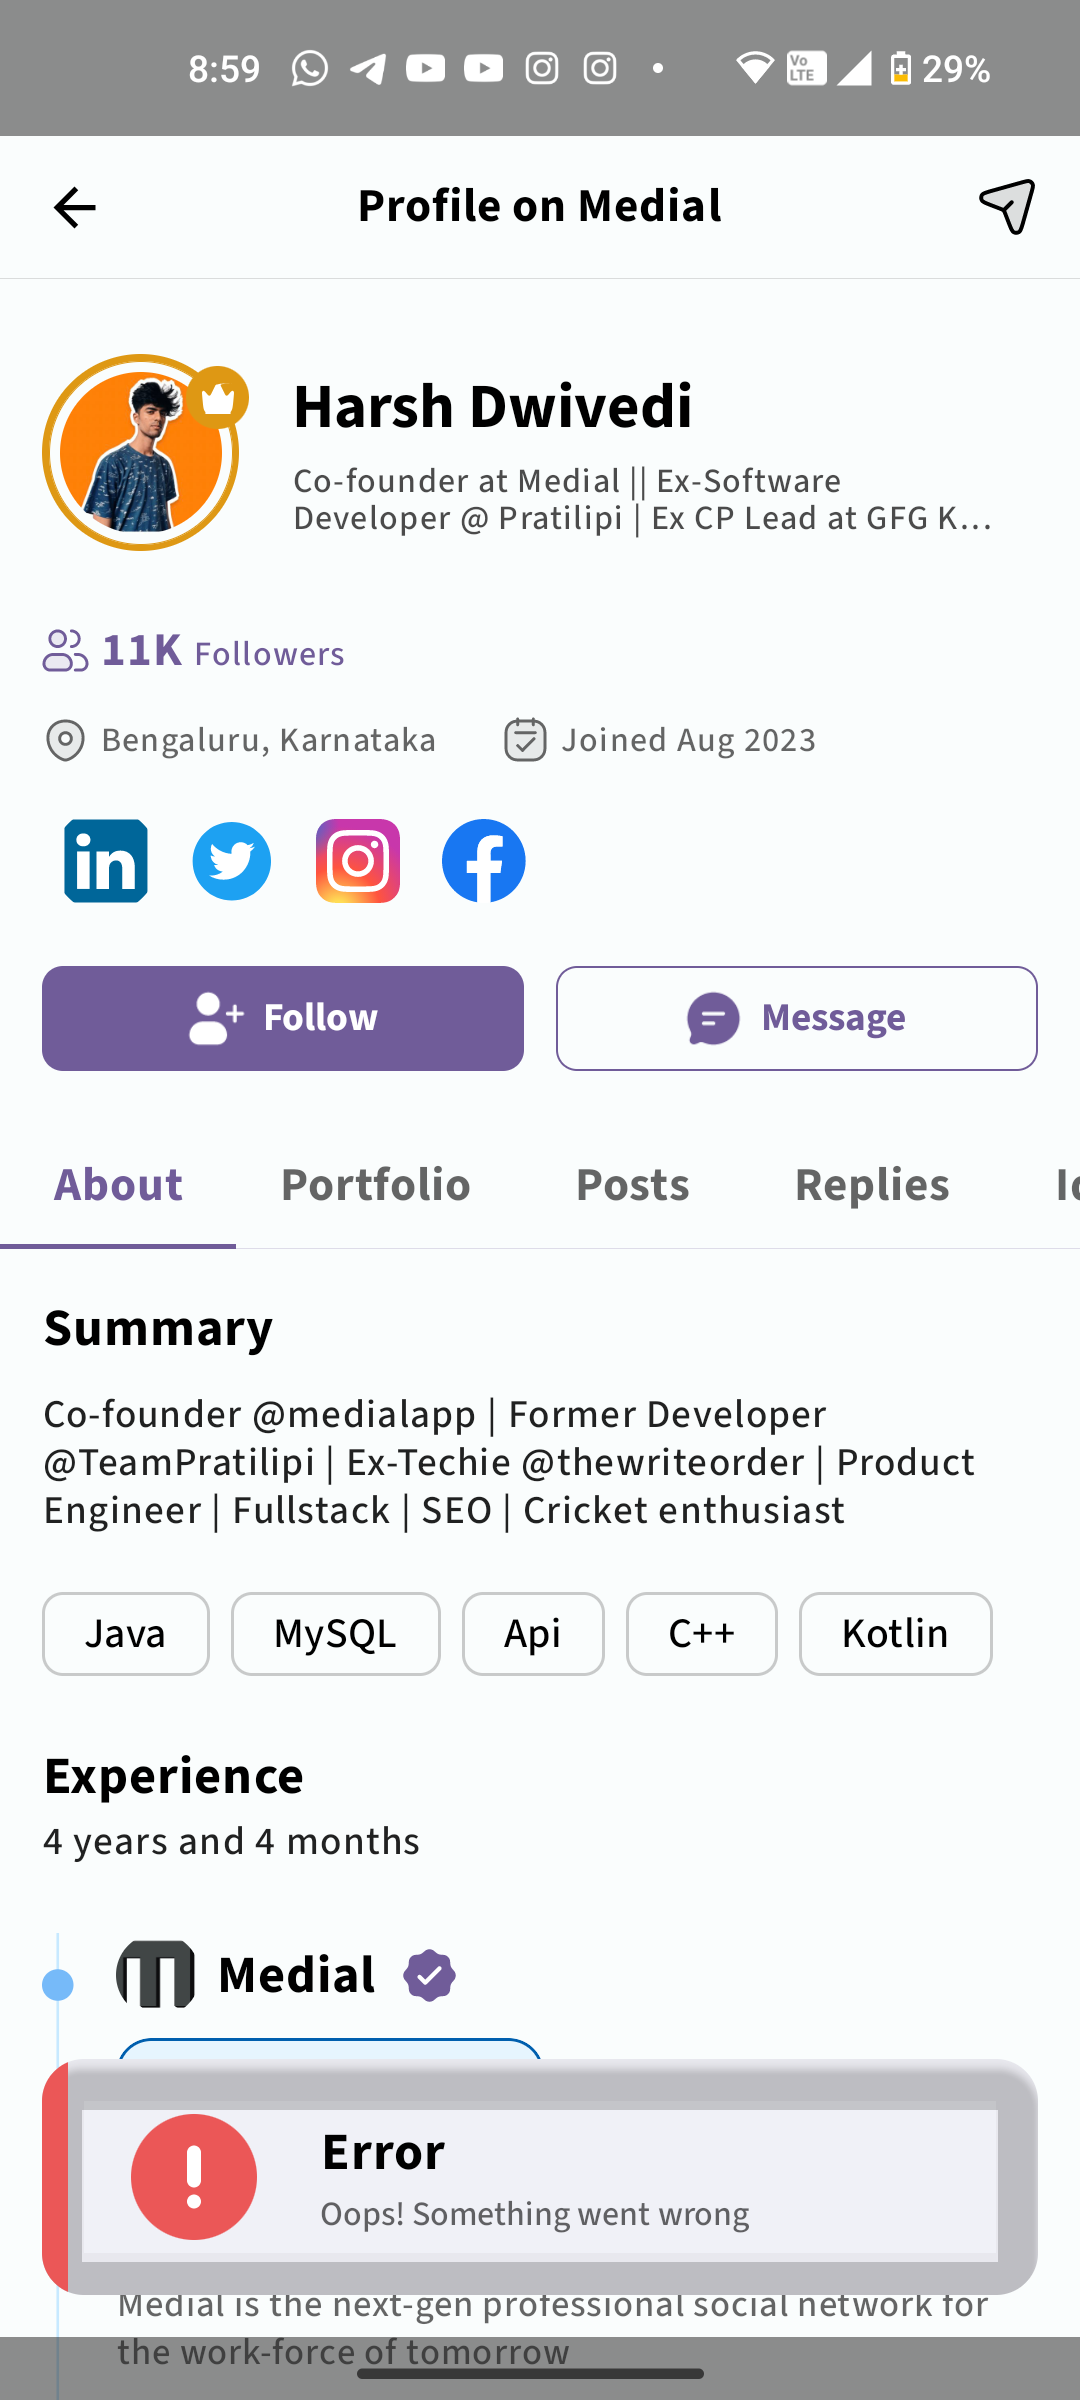The height and width of the screenshot is (2400, 1080).
Task: Tap the MySQL skill chip
Action: point(336,1634)
